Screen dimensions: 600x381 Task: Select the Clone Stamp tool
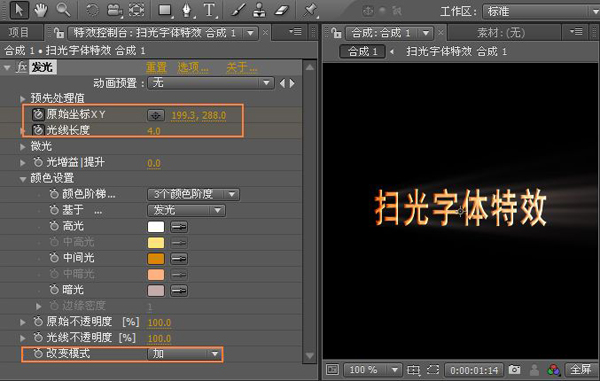259,10
